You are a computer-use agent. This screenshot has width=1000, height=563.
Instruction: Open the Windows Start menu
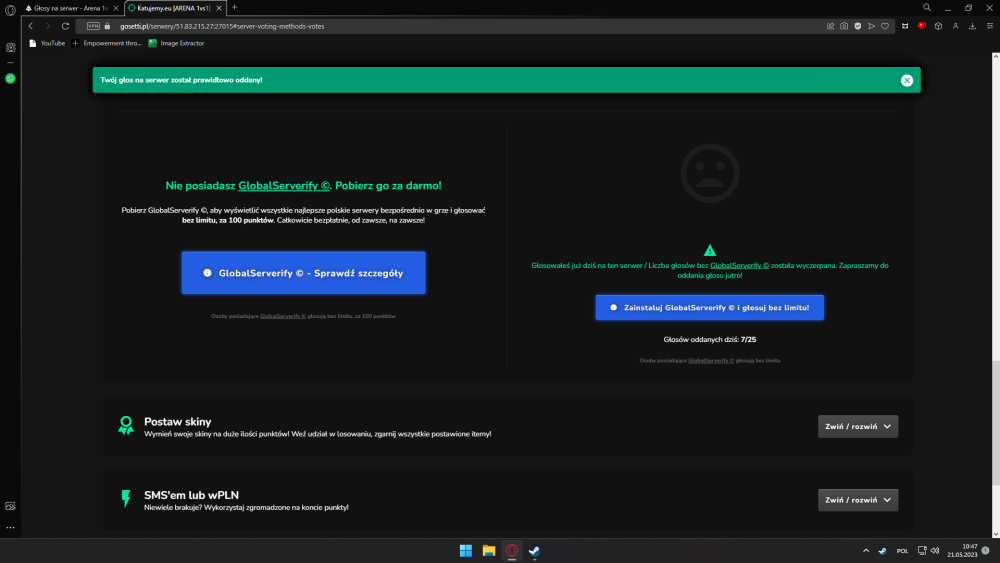tap(466, 551)
